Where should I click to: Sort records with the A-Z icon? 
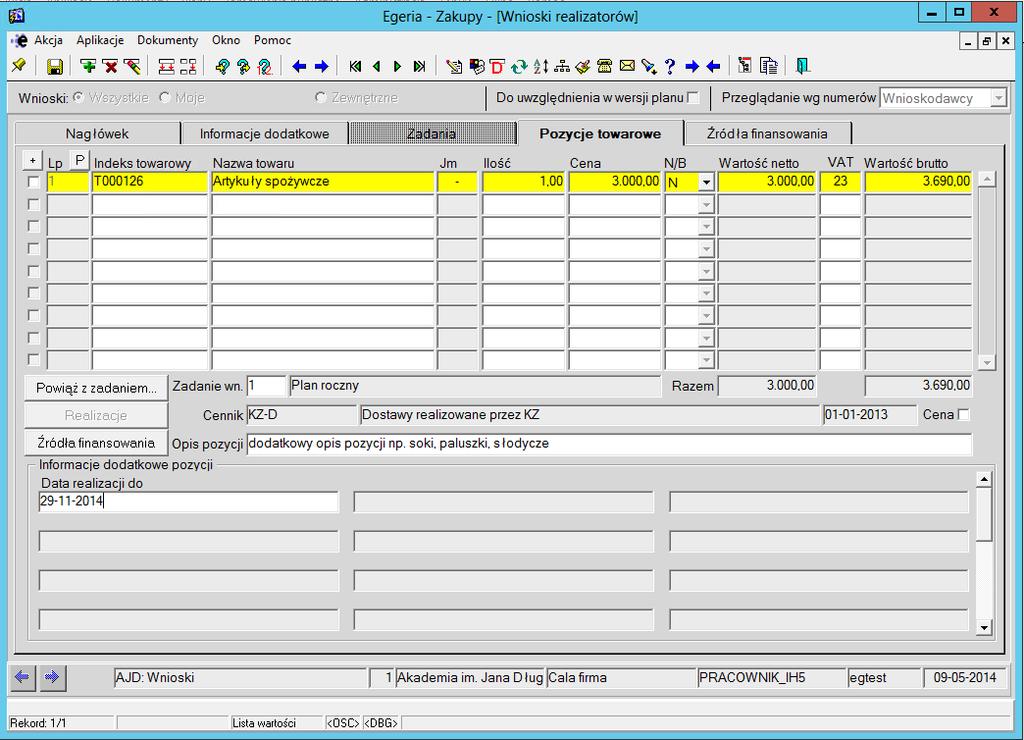541,66
